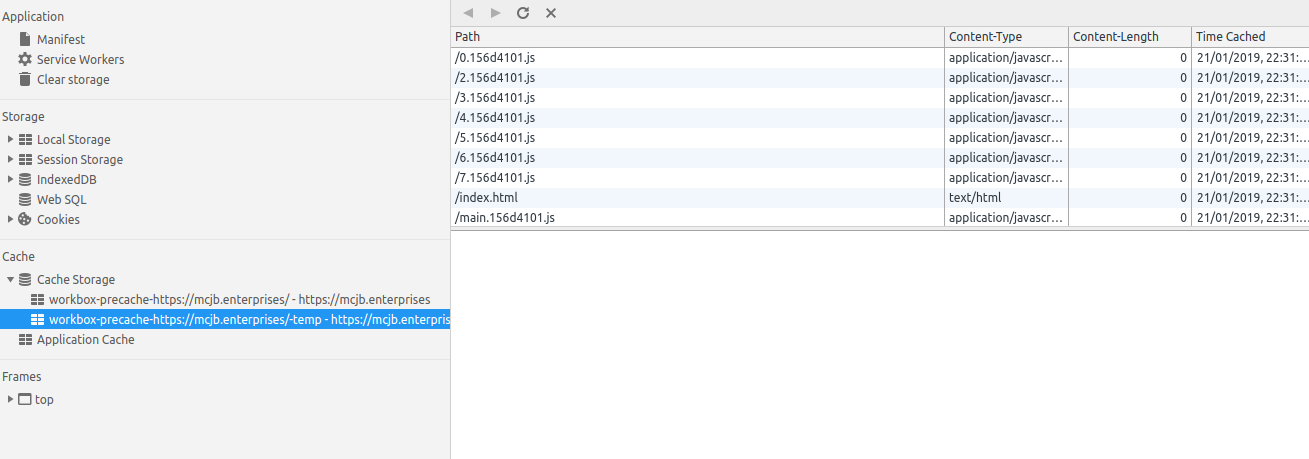Click the back navigation arrow icon

(468, 13)
